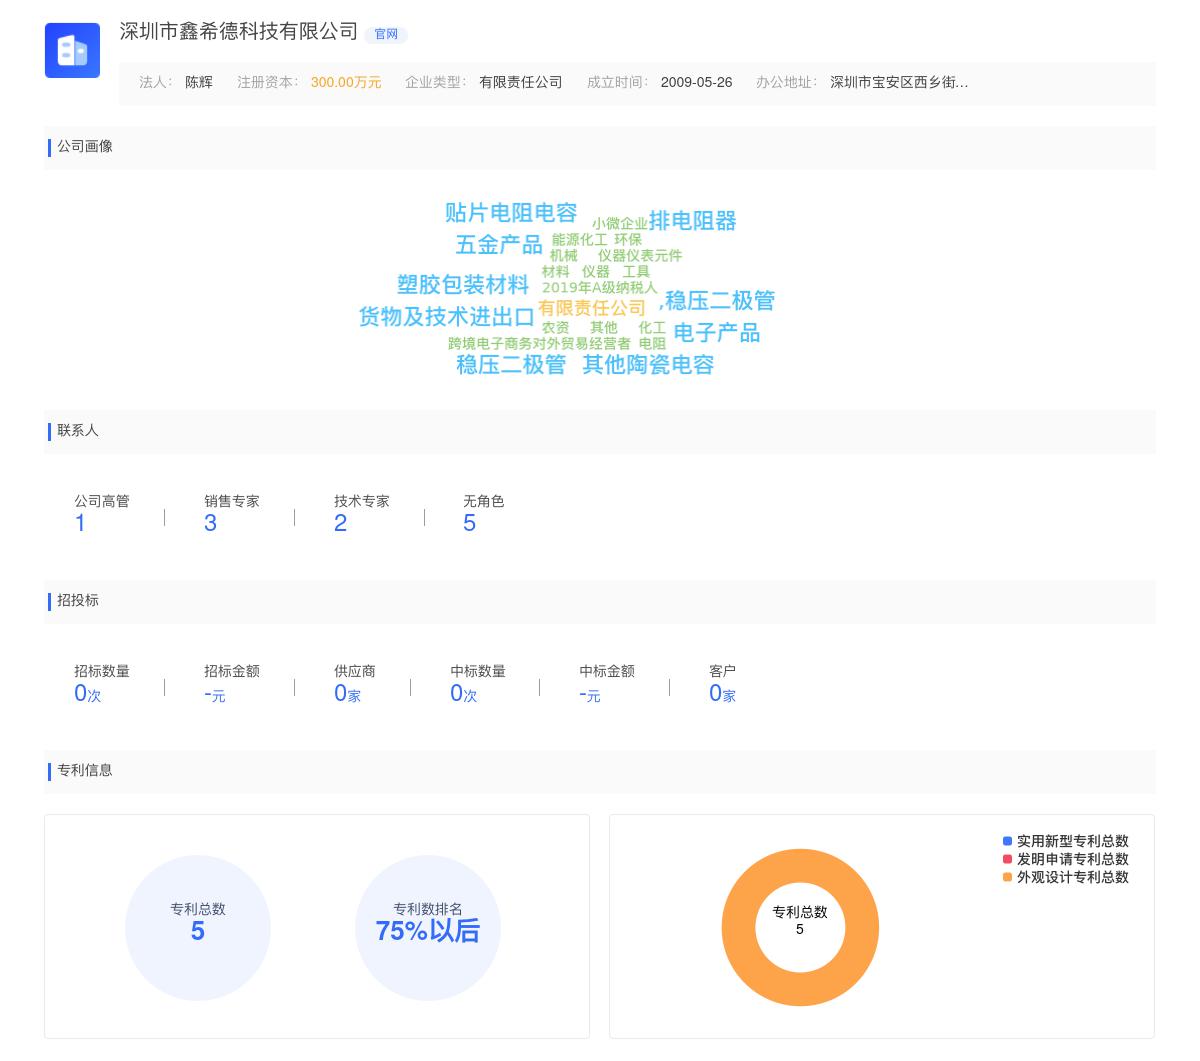Click 中标数量 value 0次
Image resolution: width=1200 pixels, height=1061 pixels.
click(x=463, y=694)
